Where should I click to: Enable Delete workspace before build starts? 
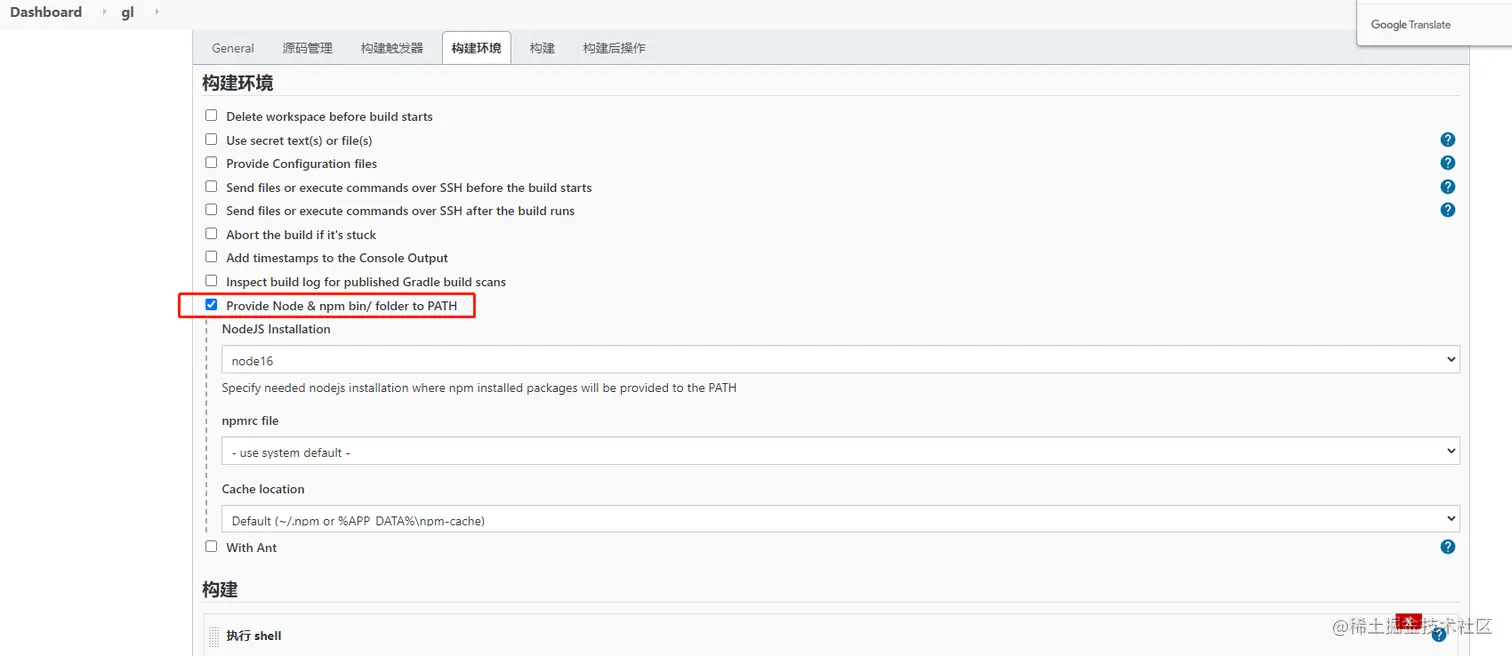pos(211,116)
